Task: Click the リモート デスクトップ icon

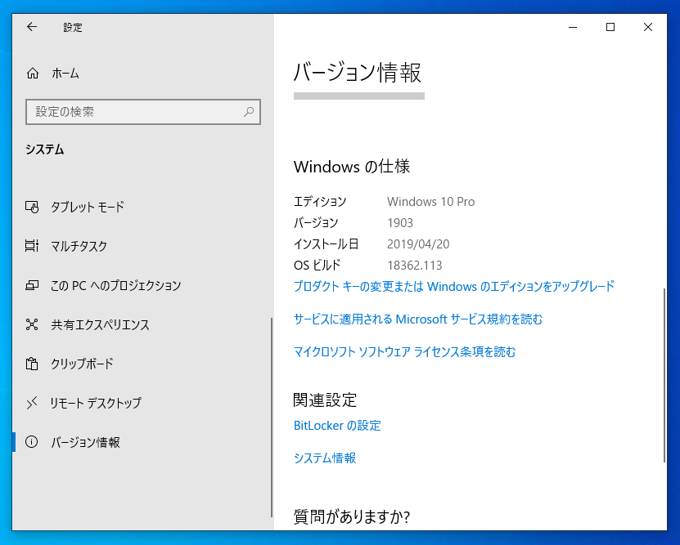Action: click(x=32, y=403)
